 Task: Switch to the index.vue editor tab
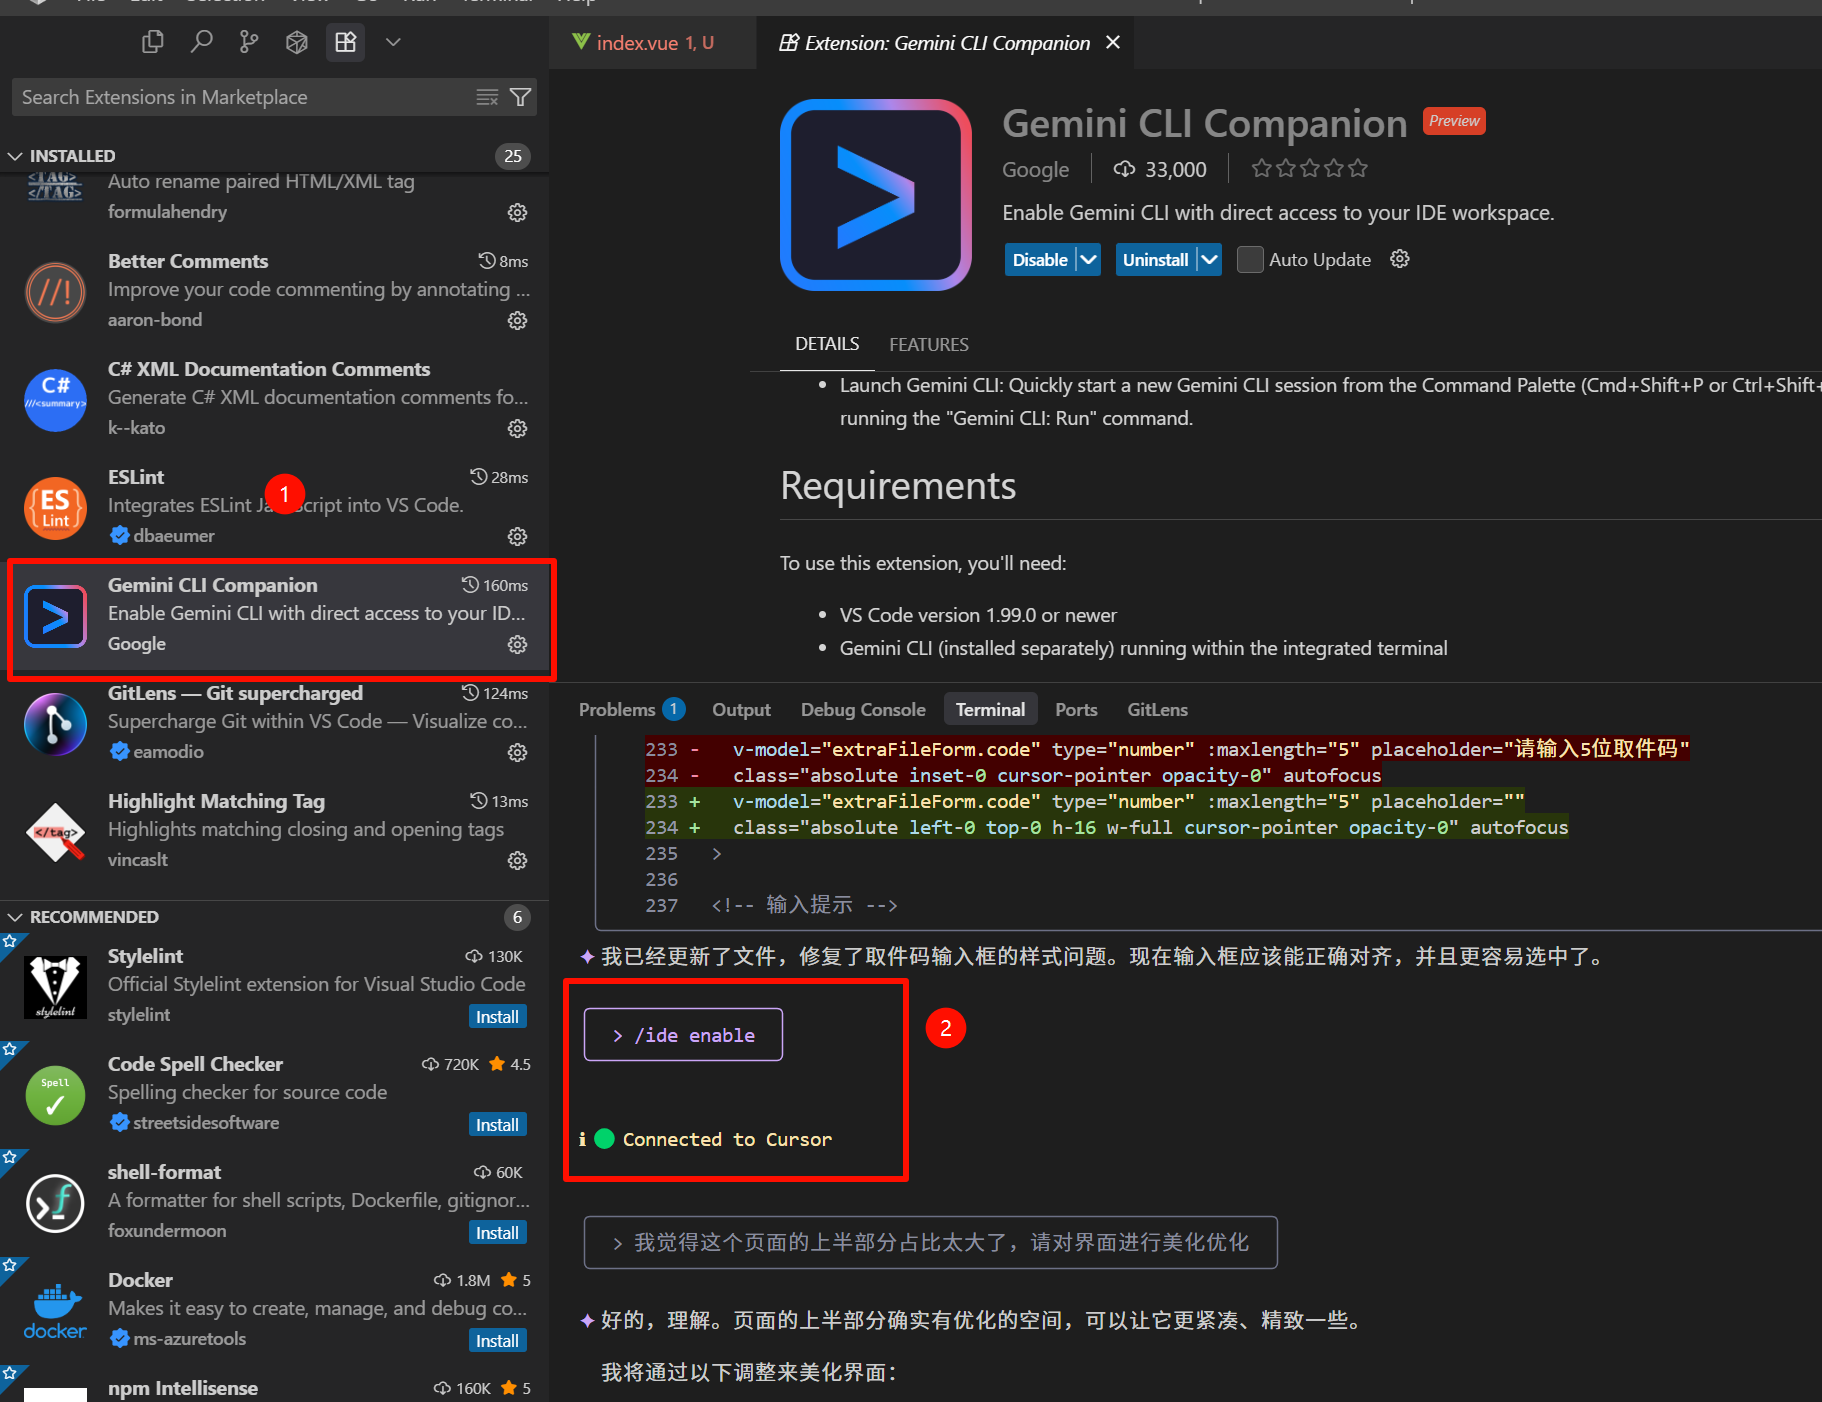[652, 43]
